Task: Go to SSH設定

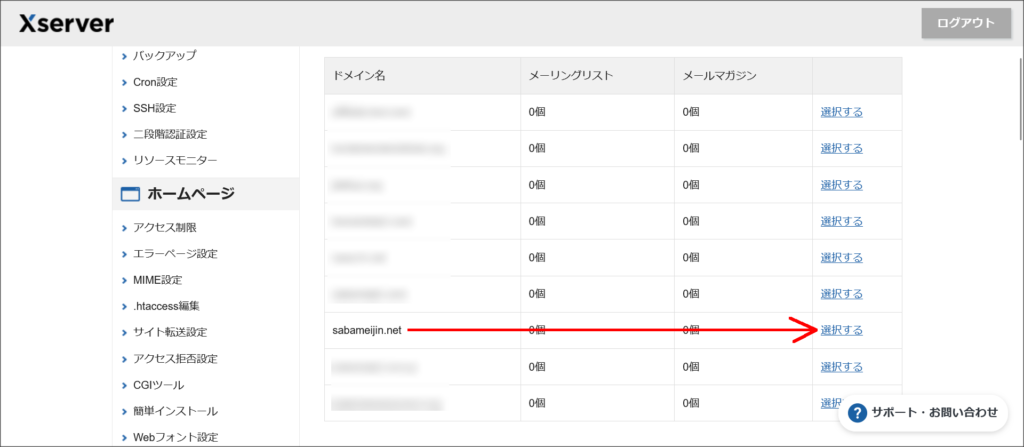Action: pyautogui.click(x=154, y=108)
